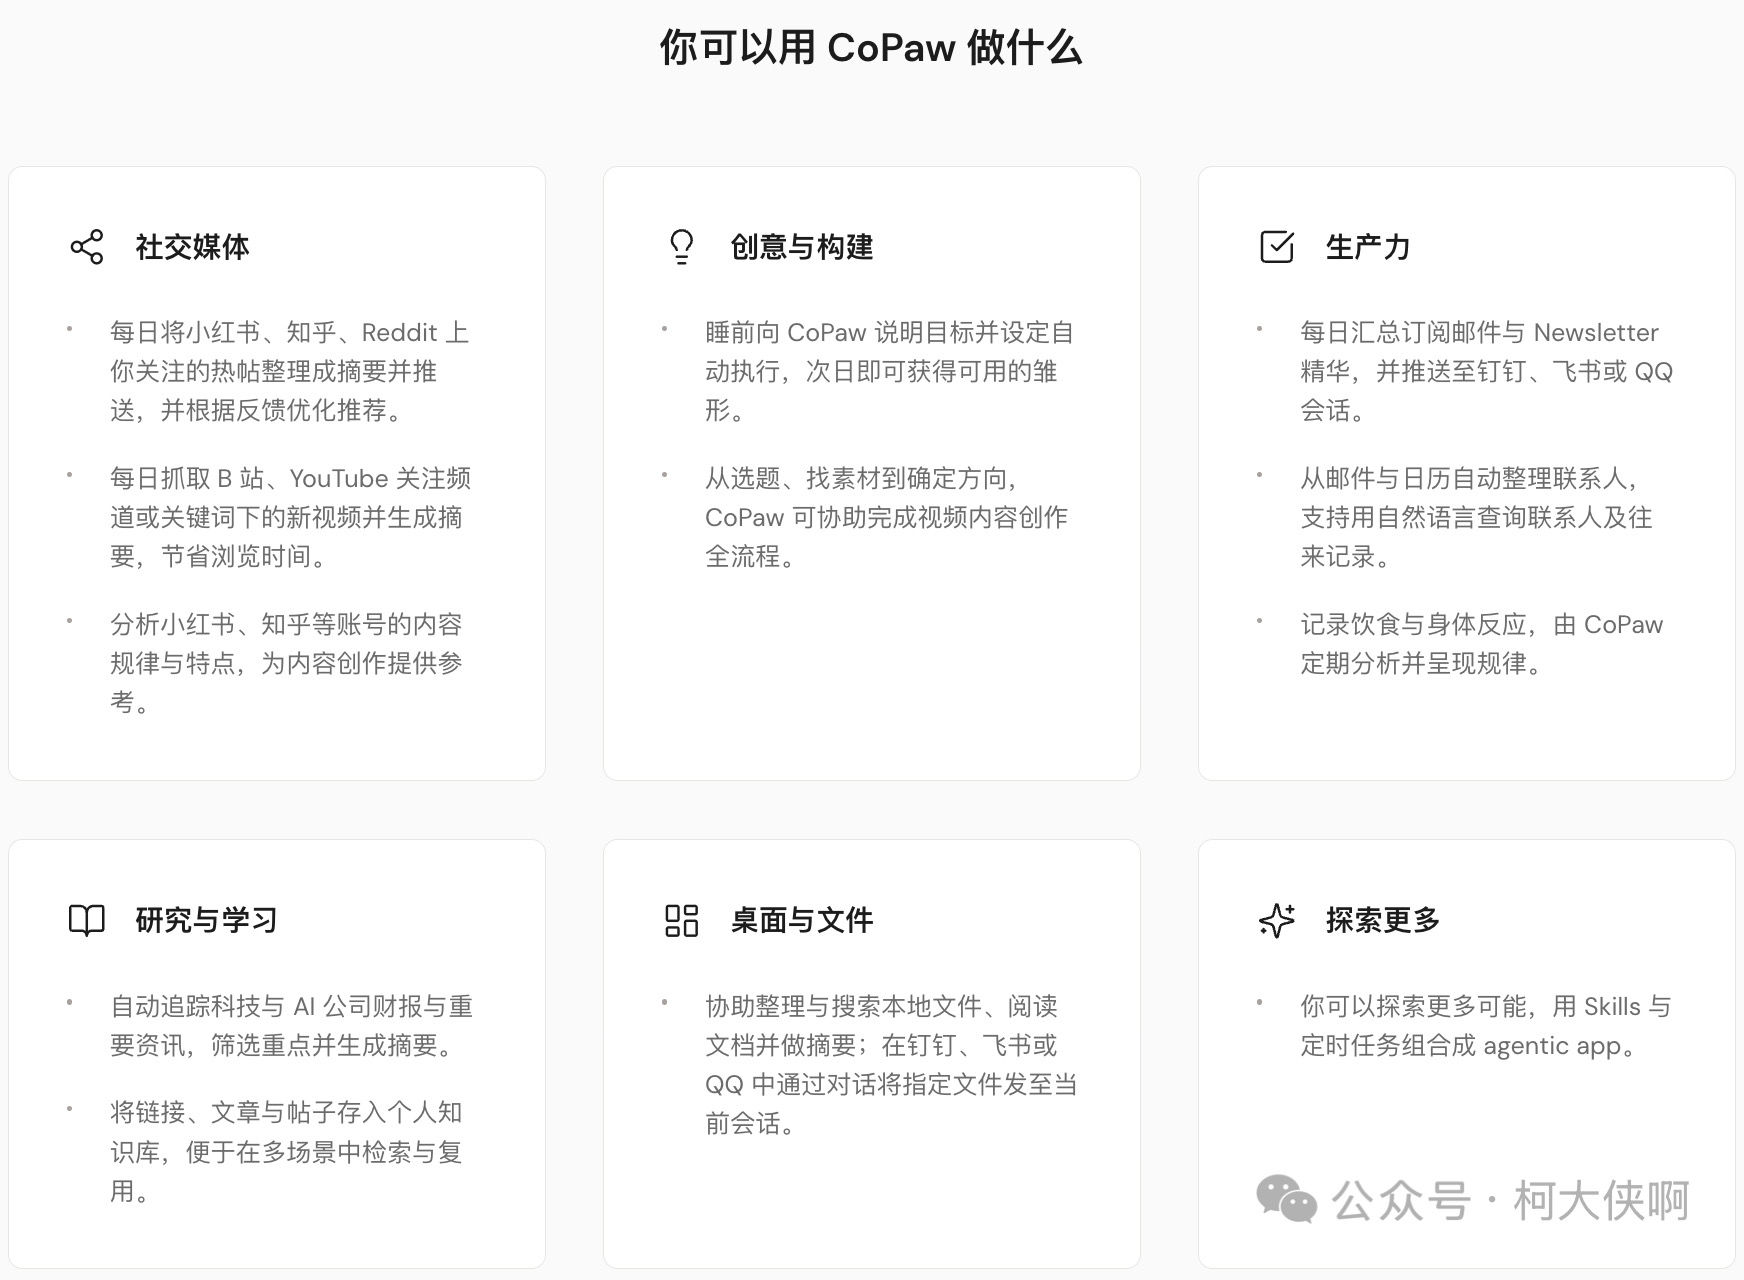Image resolution: width=1744 pixels, height=1280 pixels.
Task: Click the bullet starting 你可以探索更多可能
Action: [x=1486, y=1026]
